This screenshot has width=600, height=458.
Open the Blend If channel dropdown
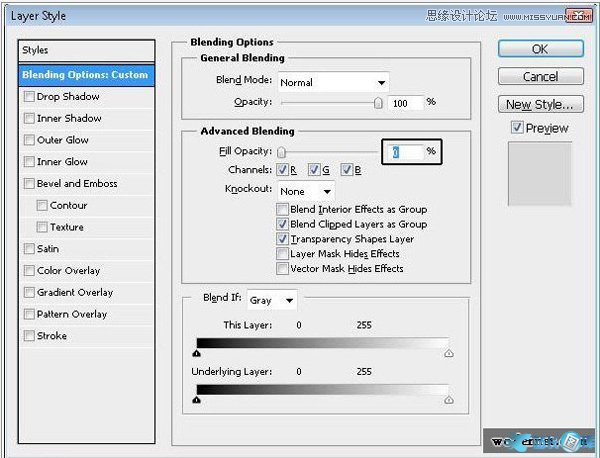coord(273,300)
